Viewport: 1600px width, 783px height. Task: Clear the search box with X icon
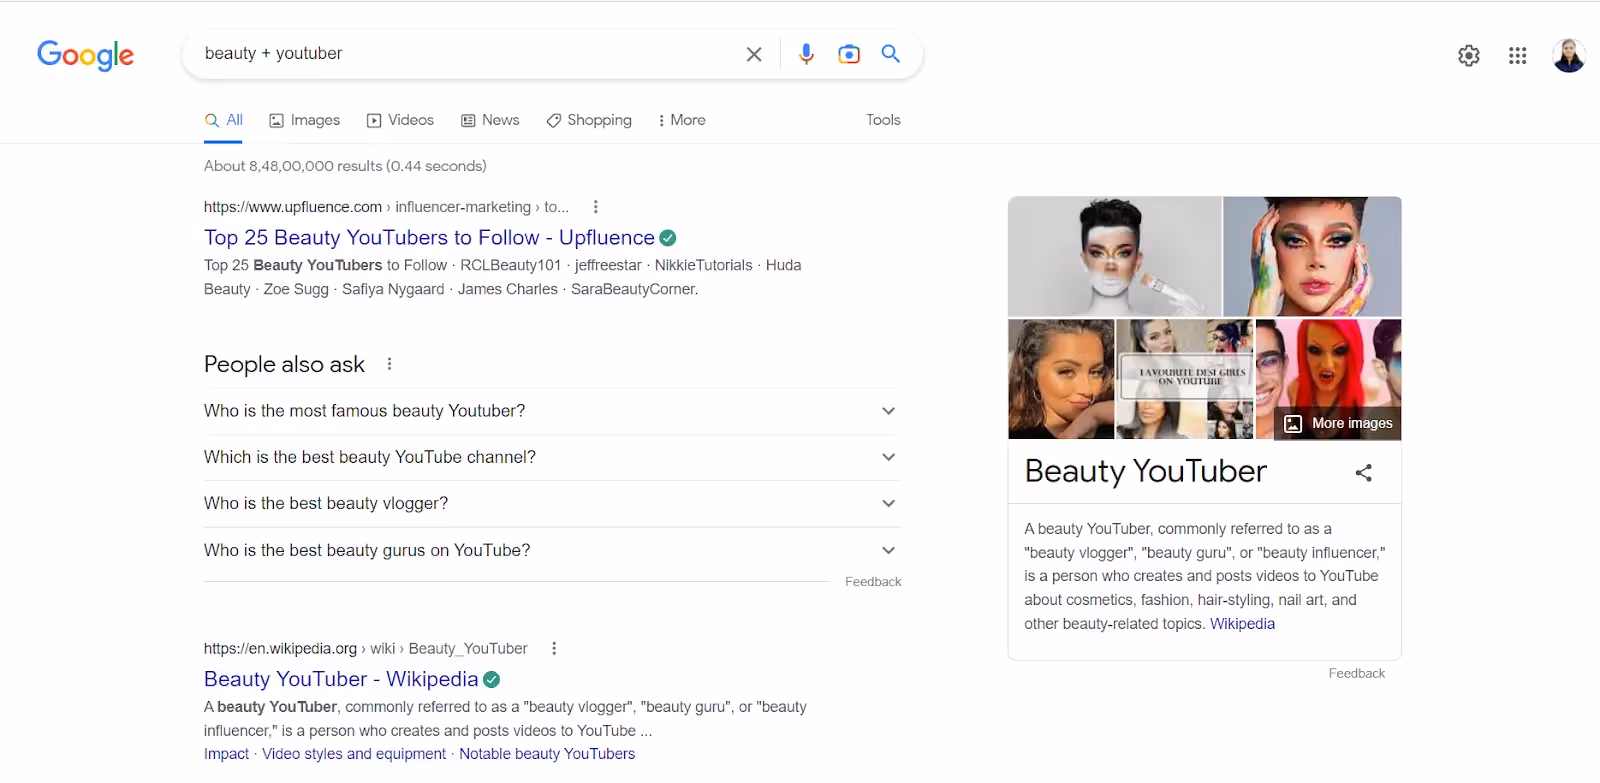click(x=754, y=54)
